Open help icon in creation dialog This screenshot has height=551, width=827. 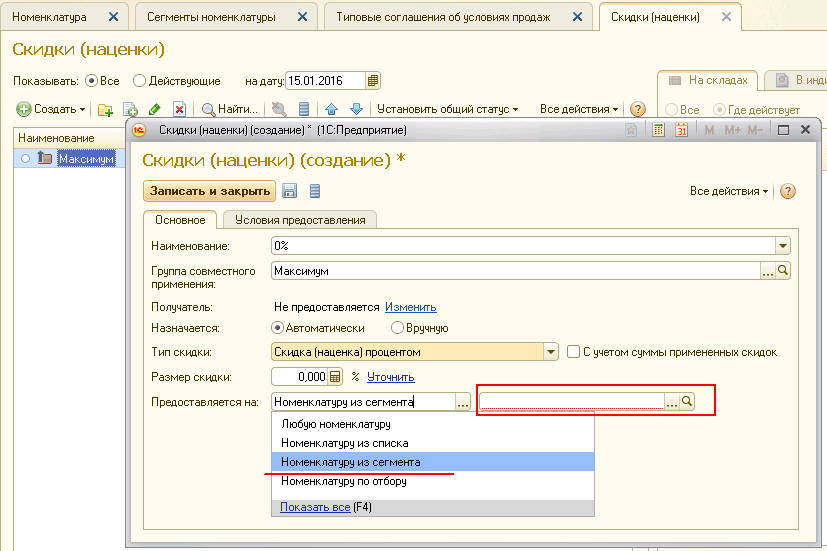click(x=787, y=191)
